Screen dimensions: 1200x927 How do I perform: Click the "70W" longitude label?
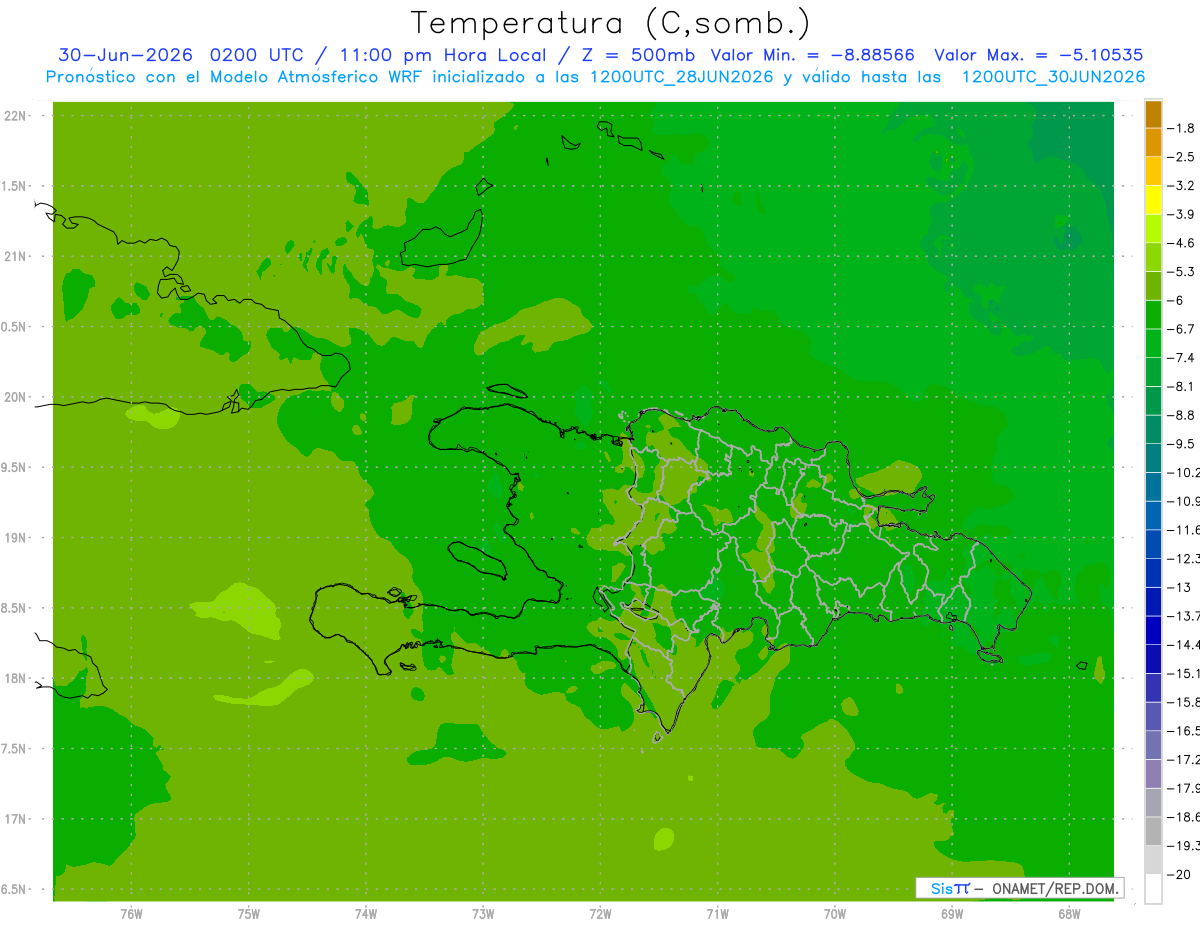point(834,914)
